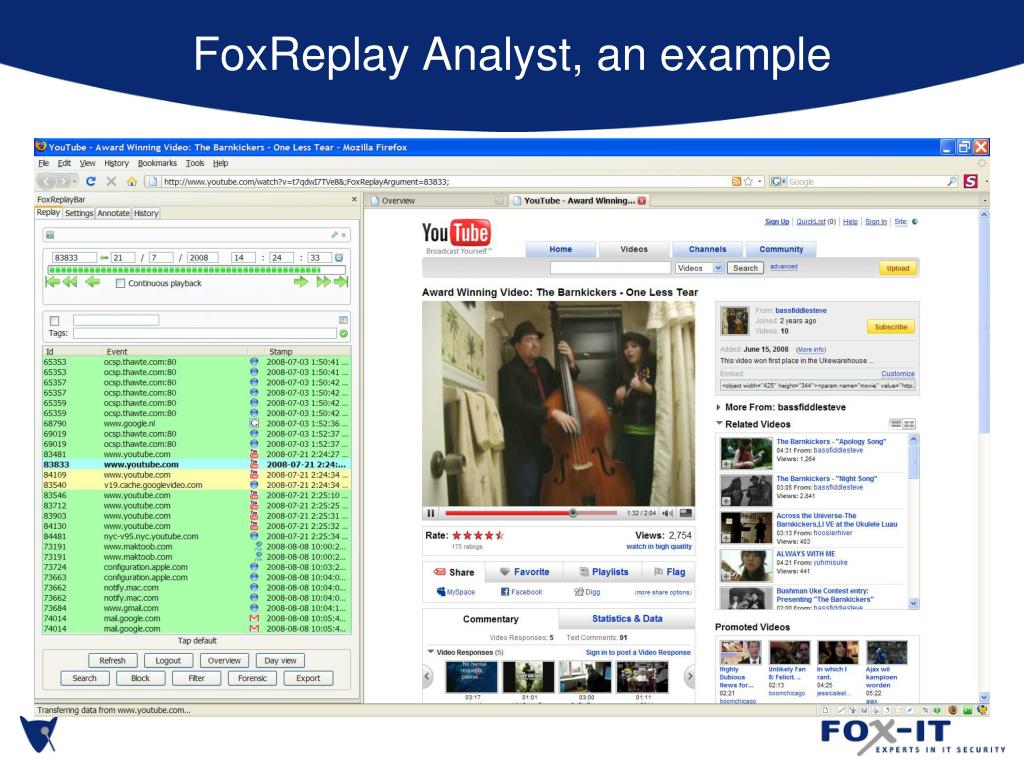Reload the page with the Firefox refresh icon
This screenshot has width=1024, height=768.
coord(91,182)
